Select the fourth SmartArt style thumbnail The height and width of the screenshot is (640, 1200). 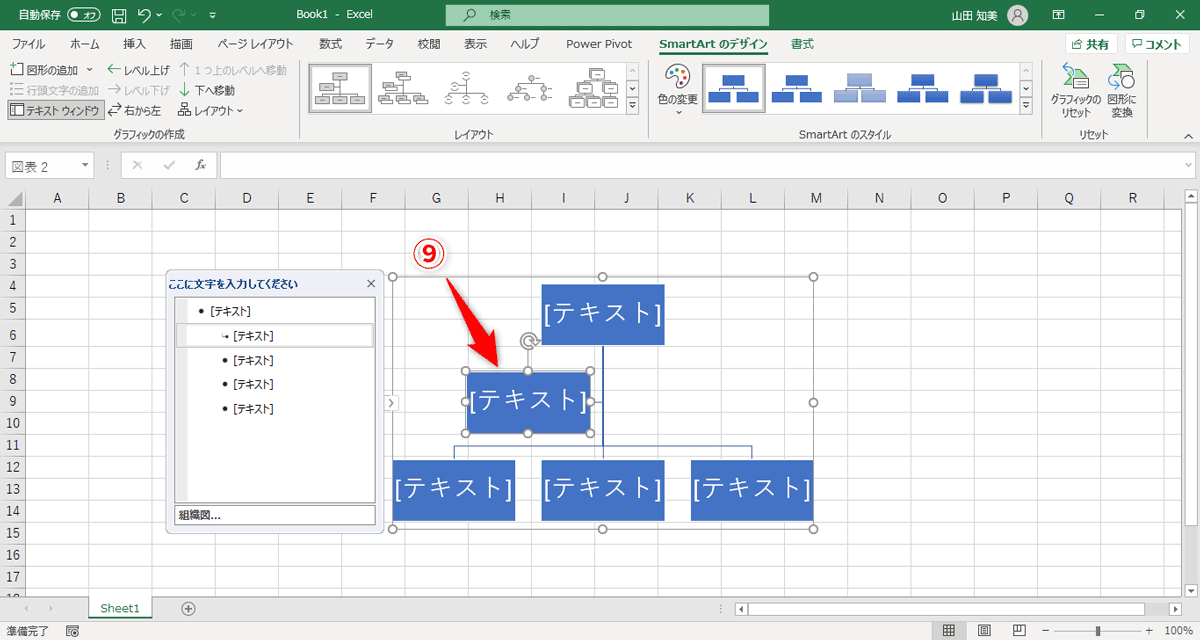[923, 89]
